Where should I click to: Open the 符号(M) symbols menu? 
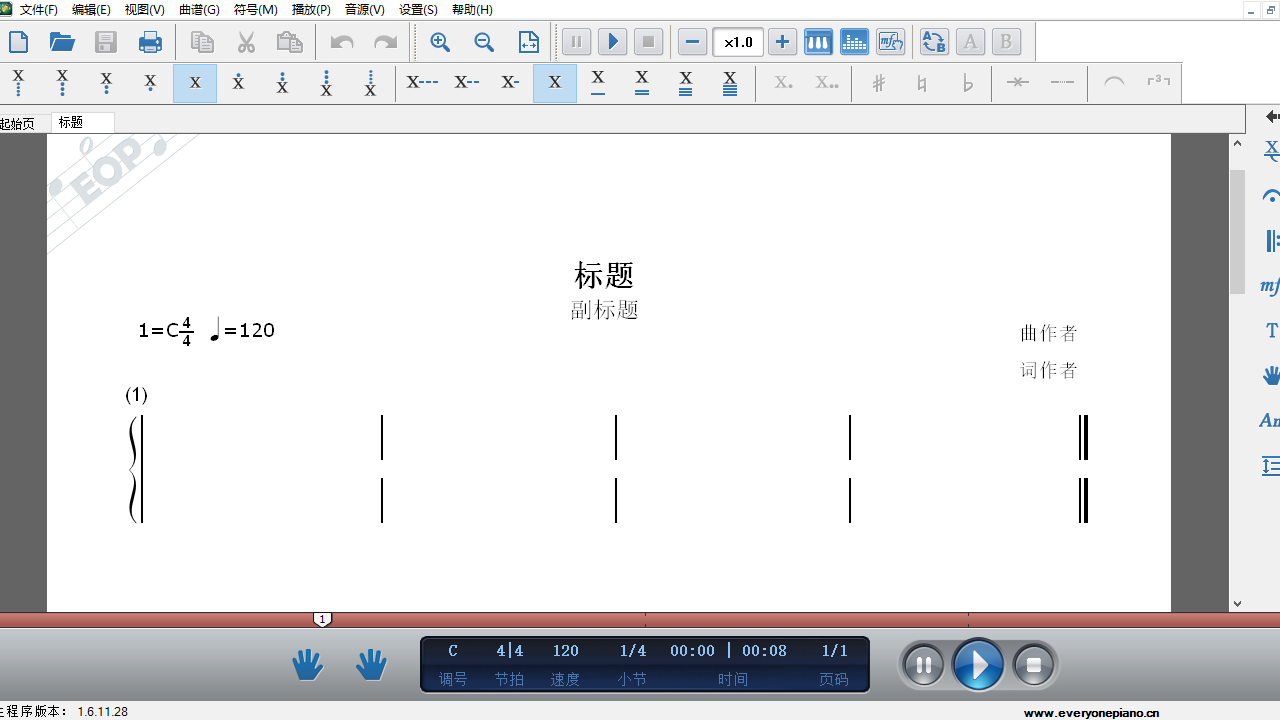pyautogui.click(x=254, y=9)
